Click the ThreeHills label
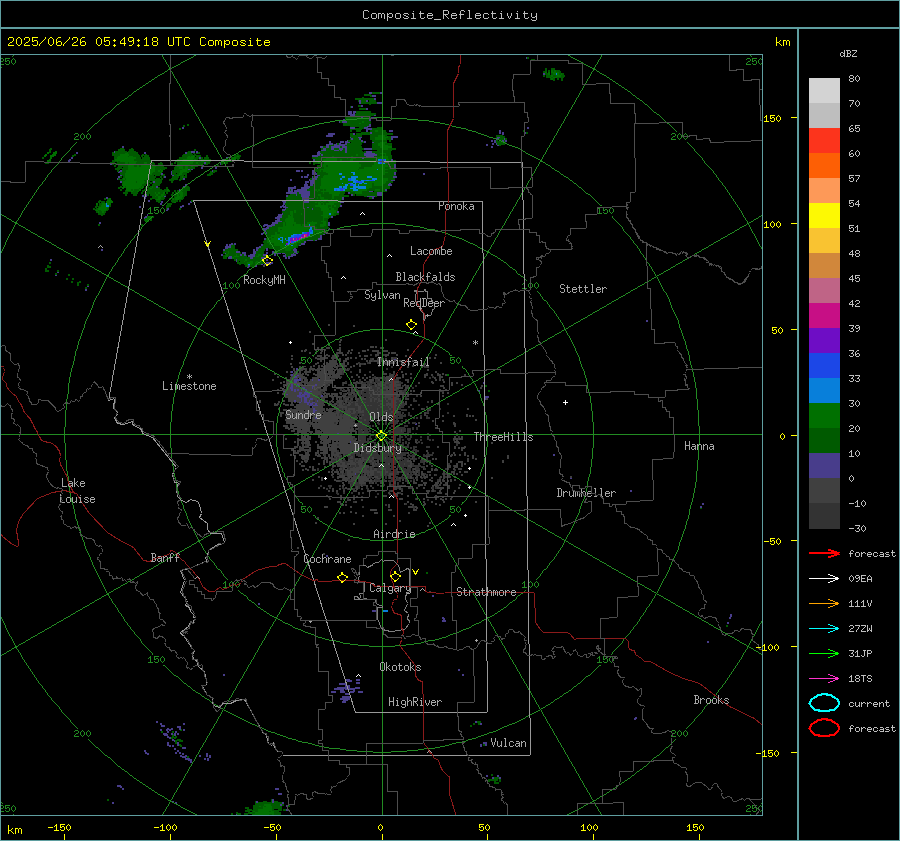 tap(503, 437)
